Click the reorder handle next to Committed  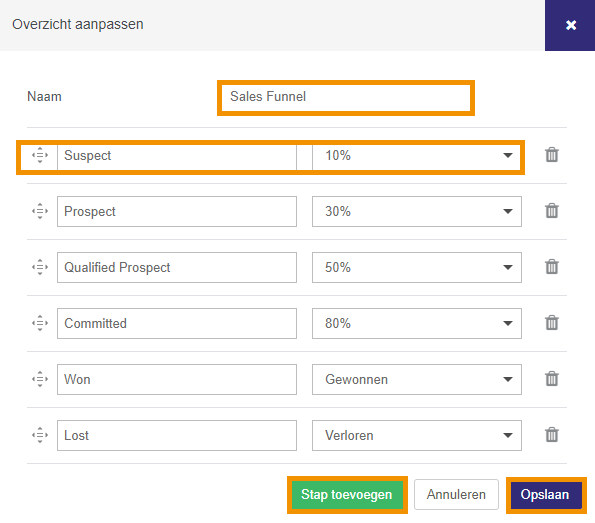40,323
